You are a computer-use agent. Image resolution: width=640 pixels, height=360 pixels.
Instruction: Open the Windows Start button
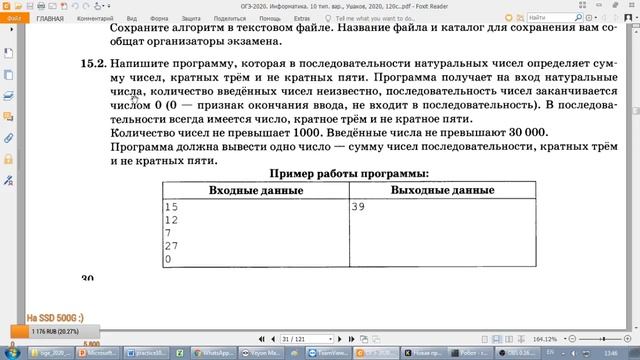coord(12,353)
